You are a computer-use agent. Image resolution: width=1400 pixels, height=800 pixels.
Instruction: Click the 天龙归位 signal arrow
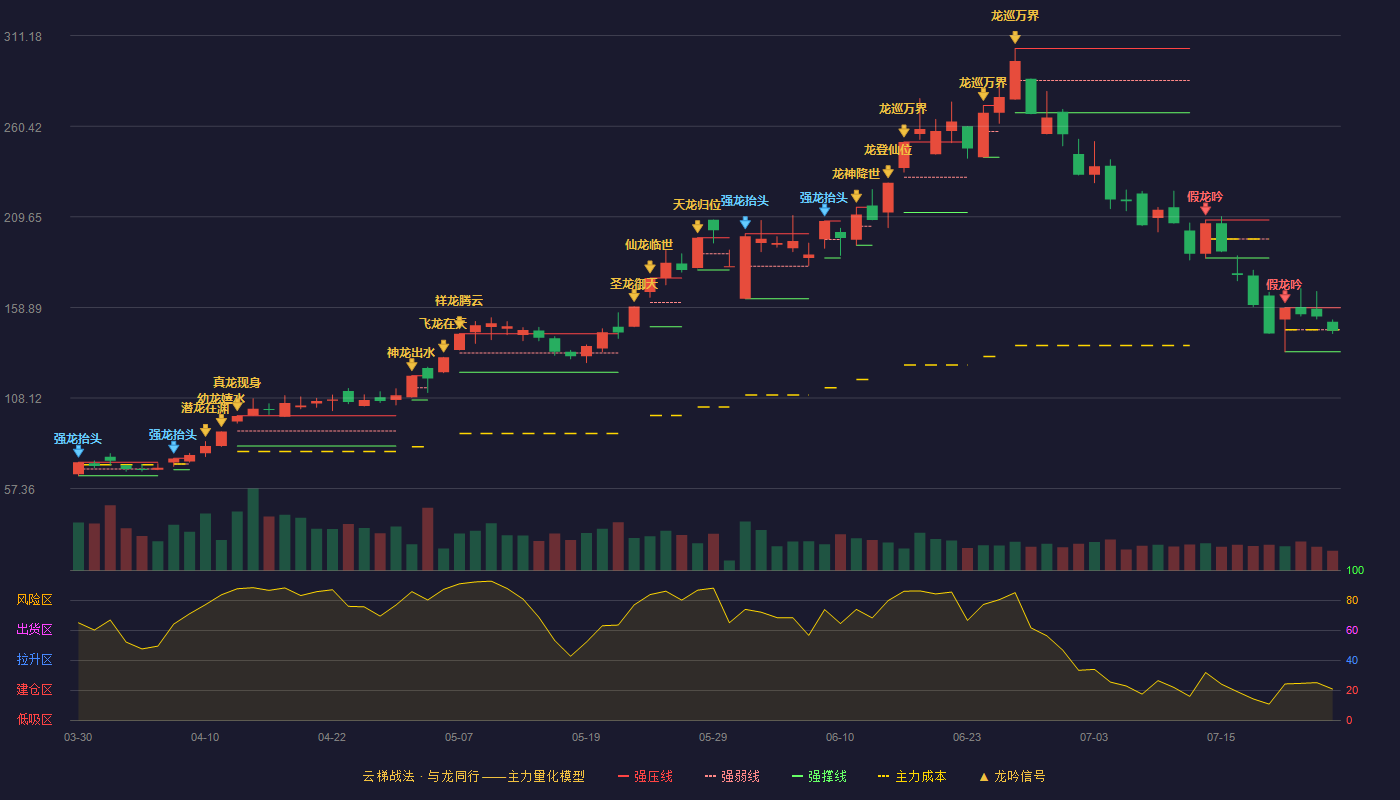[697, 227]
